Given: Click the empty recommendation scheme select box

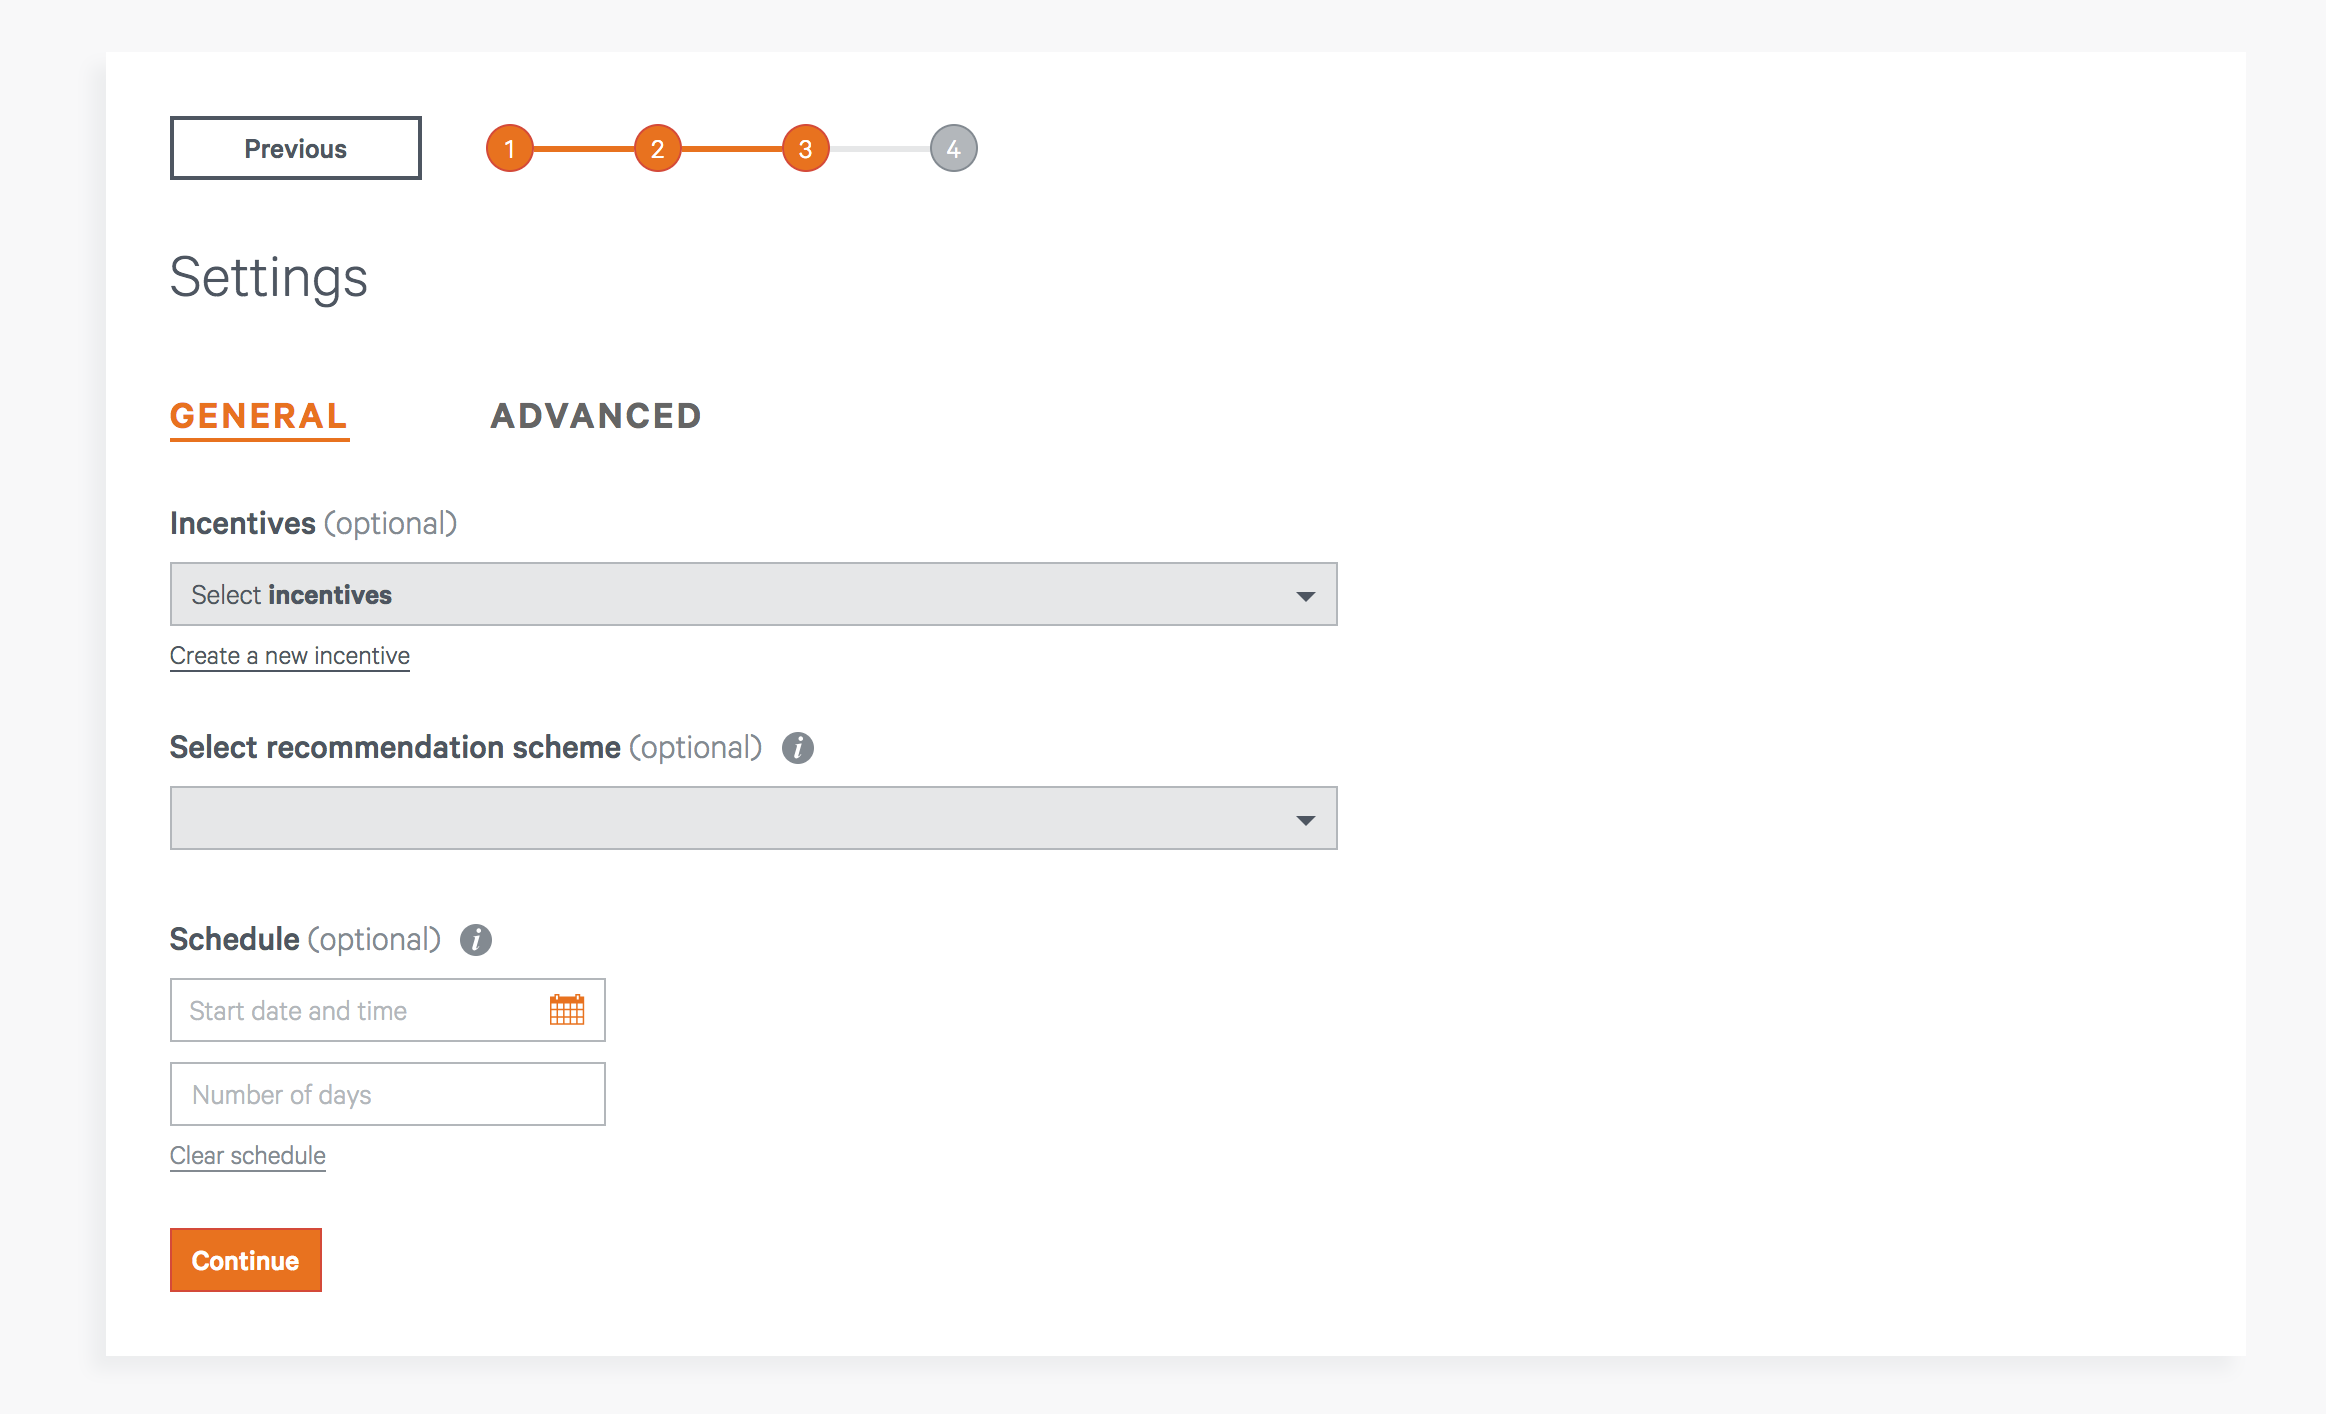Looking at the screenshot, I should click(x=754, y=818).
